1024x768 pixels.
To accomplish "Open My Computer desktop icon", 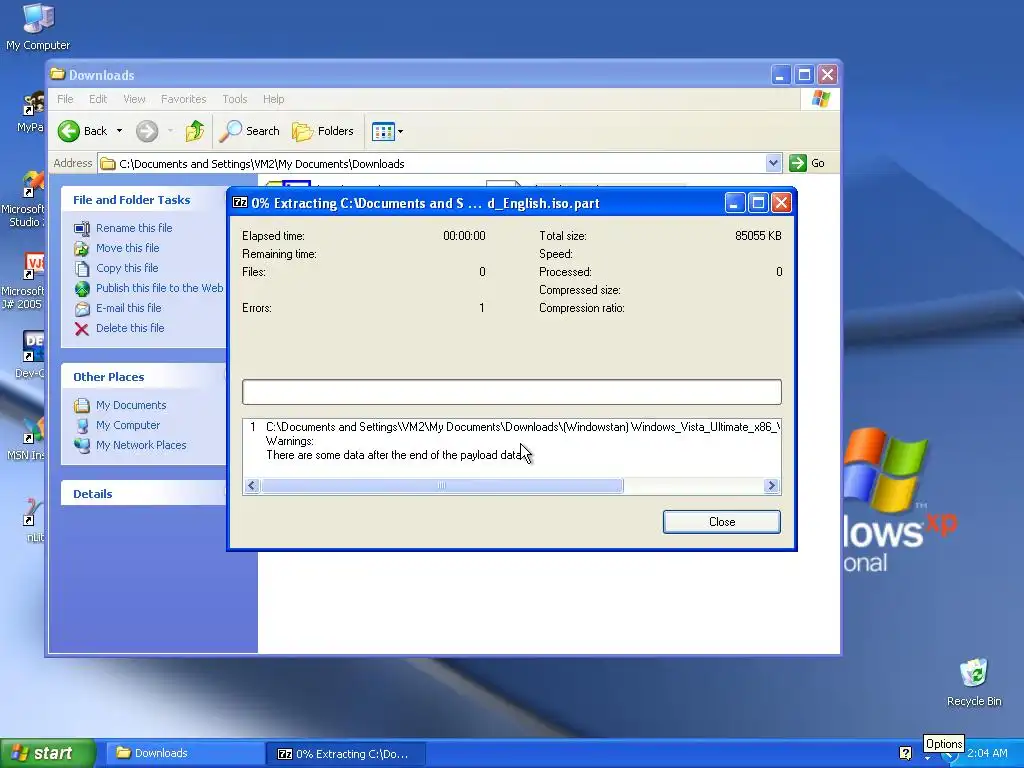I will point(38,26).
